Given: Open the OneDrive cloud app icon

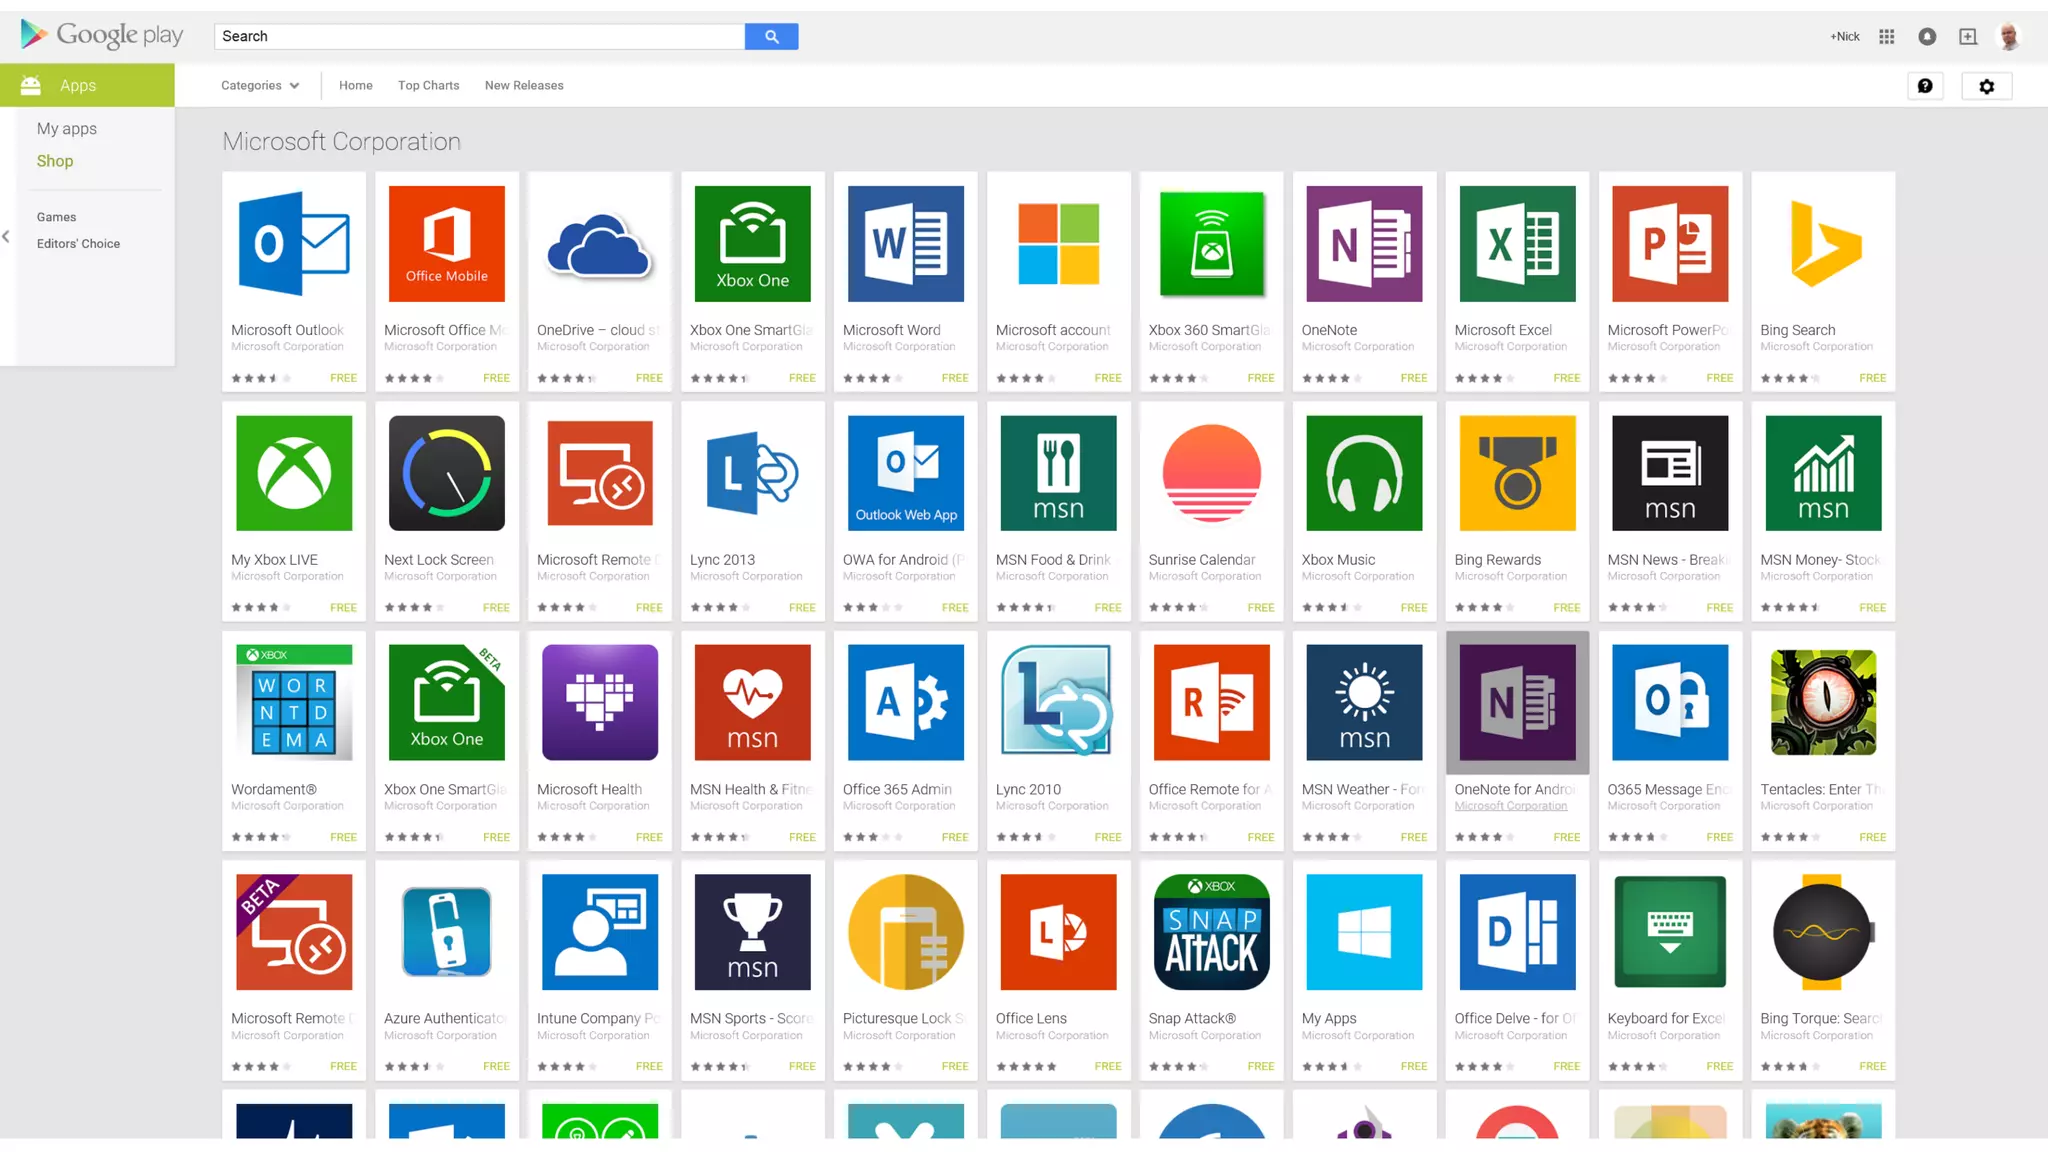Looking at the screenshot, I should (600, 244).
